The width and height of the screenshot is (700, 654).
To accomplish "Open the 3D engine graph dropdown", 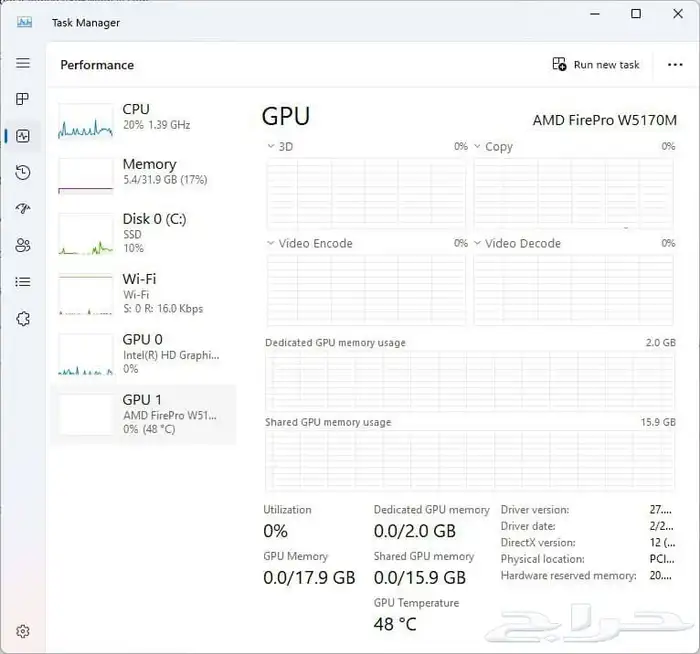I will pyautogui.click(x=271, y=146).
